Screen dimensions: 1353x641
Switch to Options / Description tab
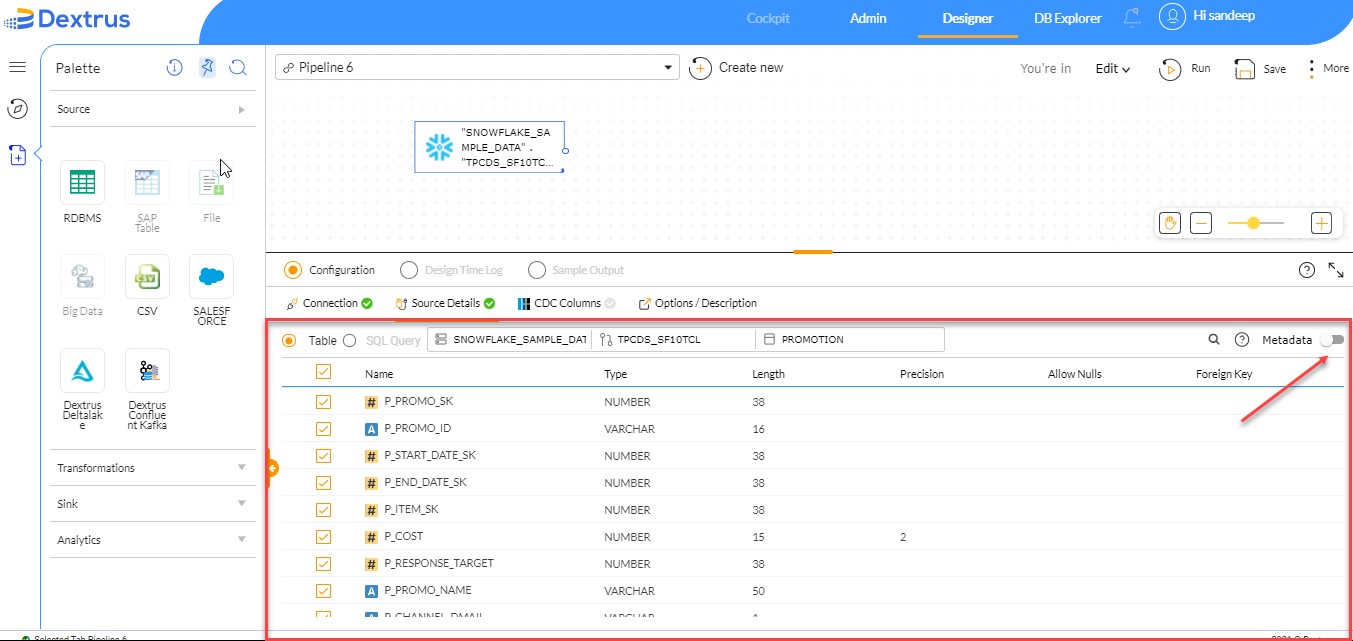pyautogui.click(x=698, y=303)
